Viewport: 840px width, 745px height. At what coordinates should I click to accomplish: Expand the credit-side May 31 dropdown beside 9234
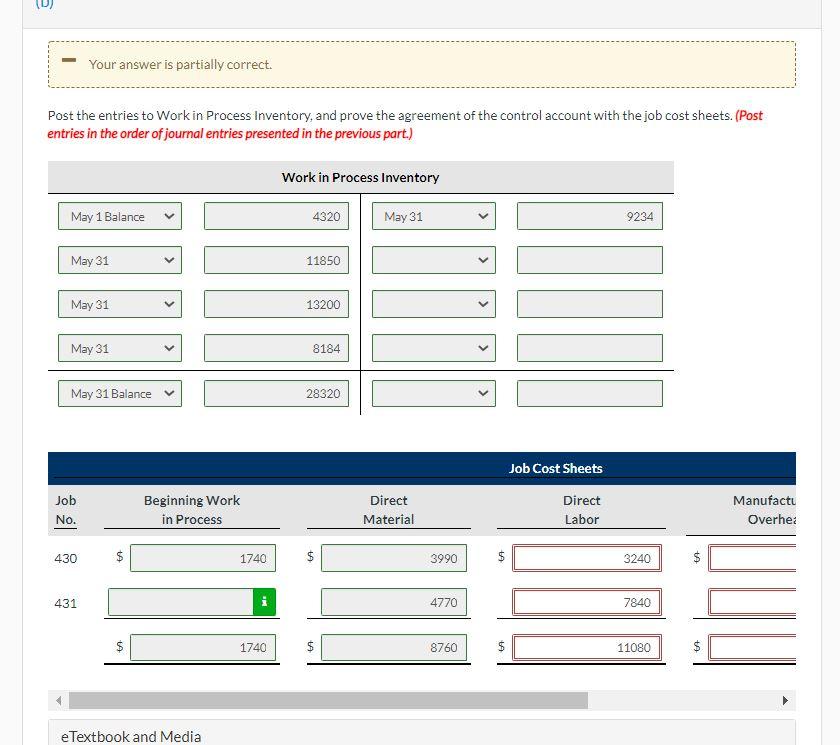[434, 216]
